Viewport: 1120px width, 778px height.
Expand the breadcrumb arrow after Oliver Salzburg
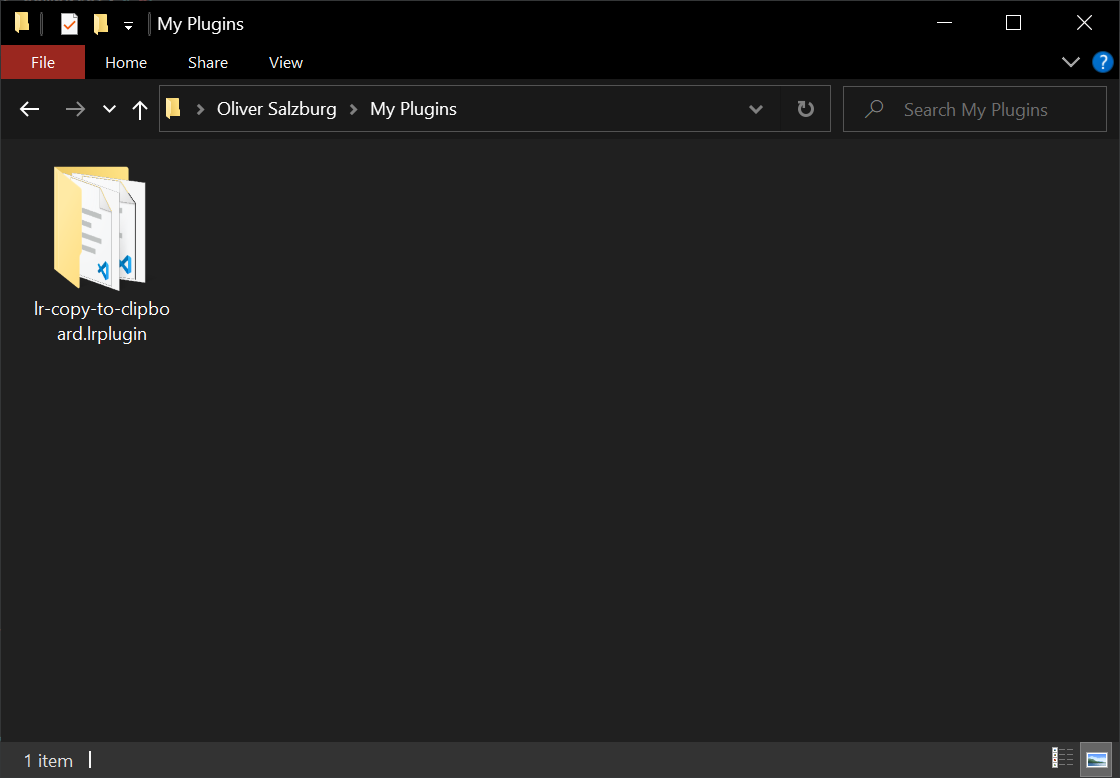pos(353,109)
